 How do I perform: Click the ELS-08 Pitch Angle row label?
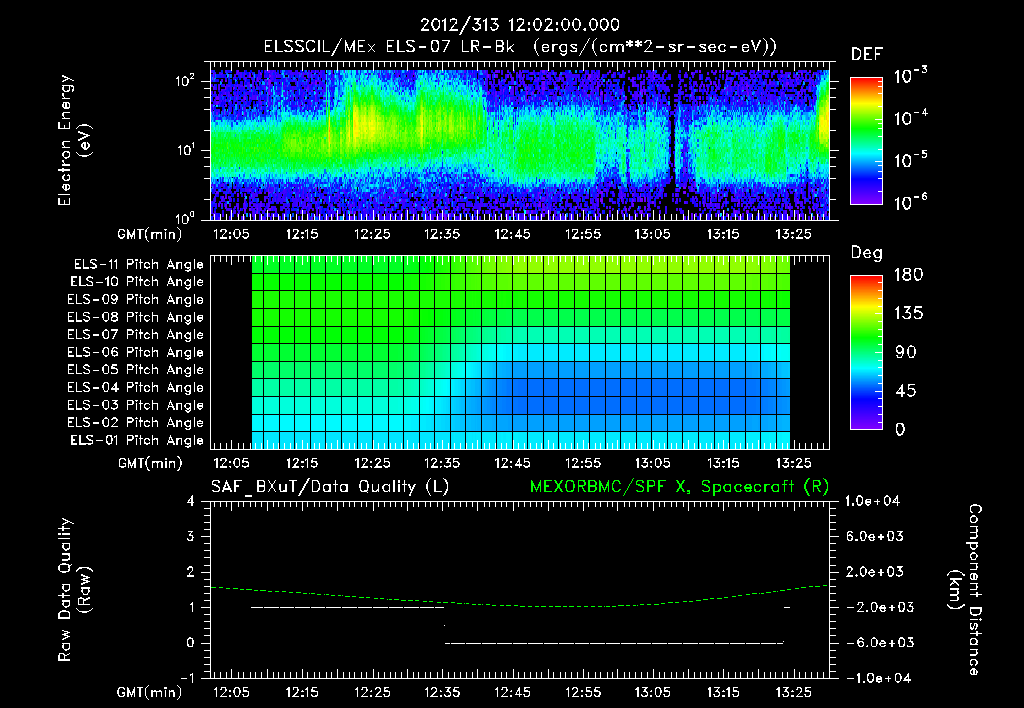[136, 317]
